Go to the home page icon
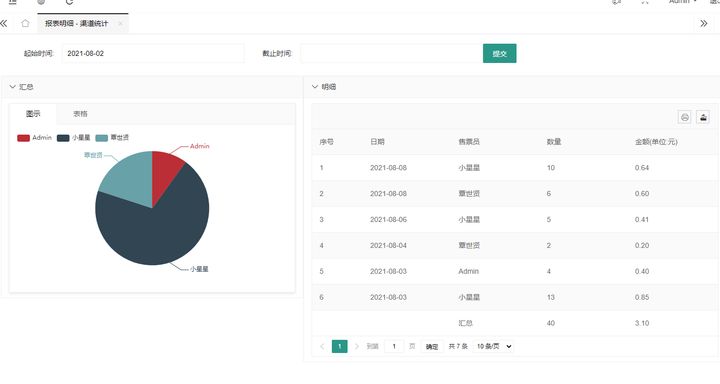The image size is (720, 384). pyautogui.click(x=25, y=23)
